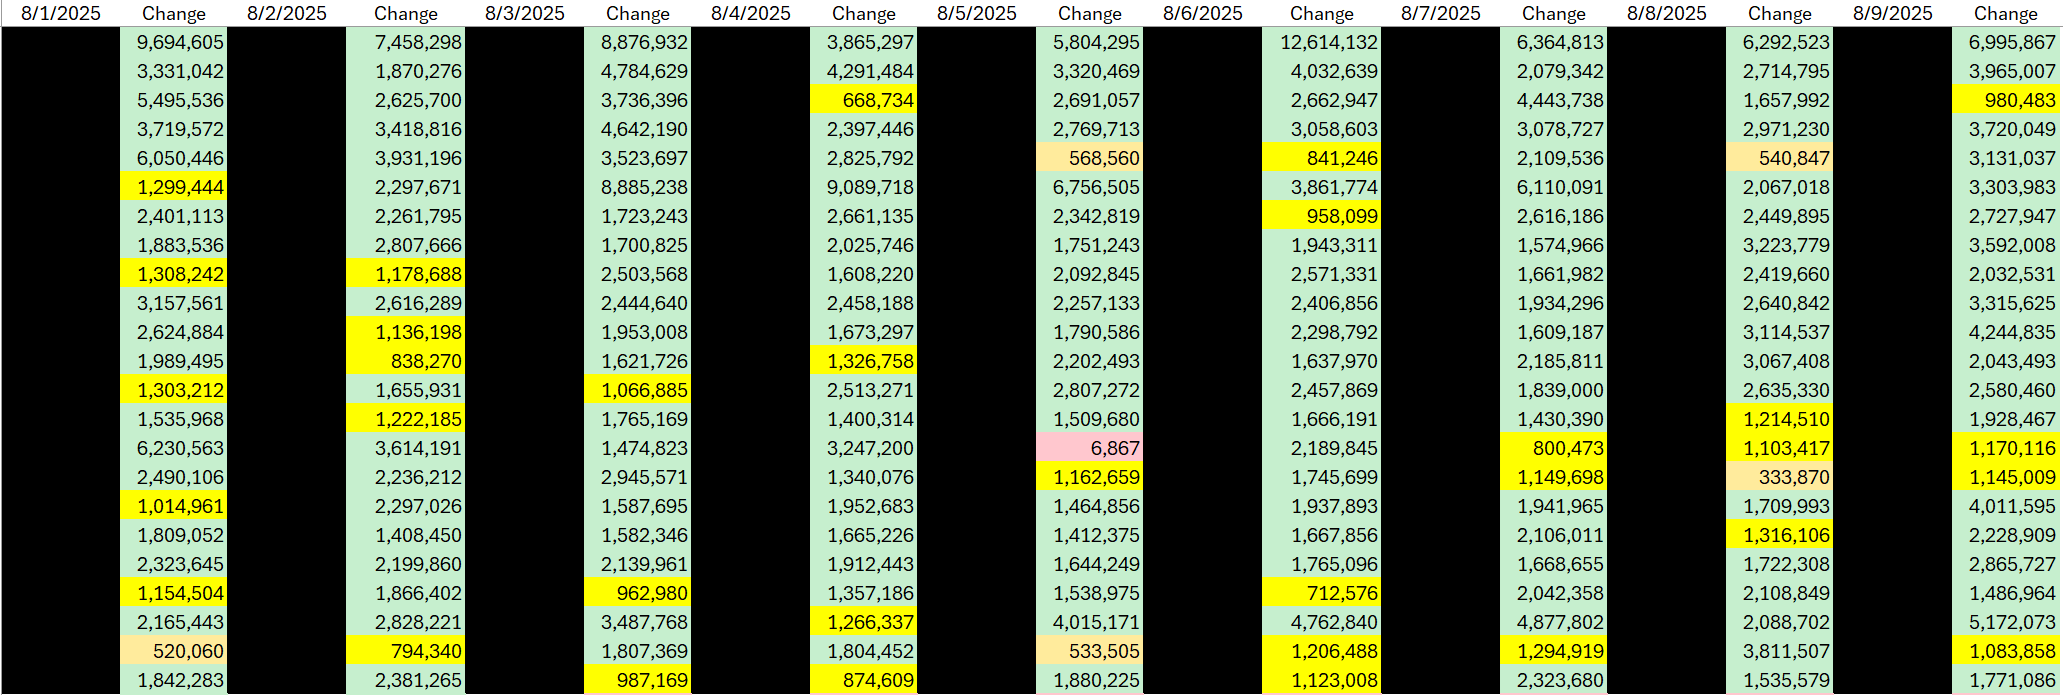Select yellow cell 1,206,488
This screenshot has height=695, width=2063.
tap(1321, 651)
